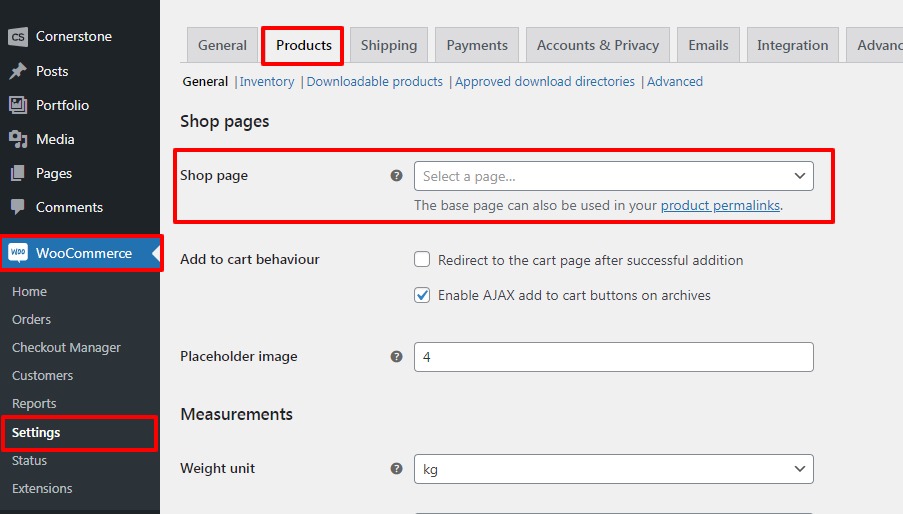Open Downloadable products subsection
Screen dimensions: 903x514
click(x=374, y=82)
